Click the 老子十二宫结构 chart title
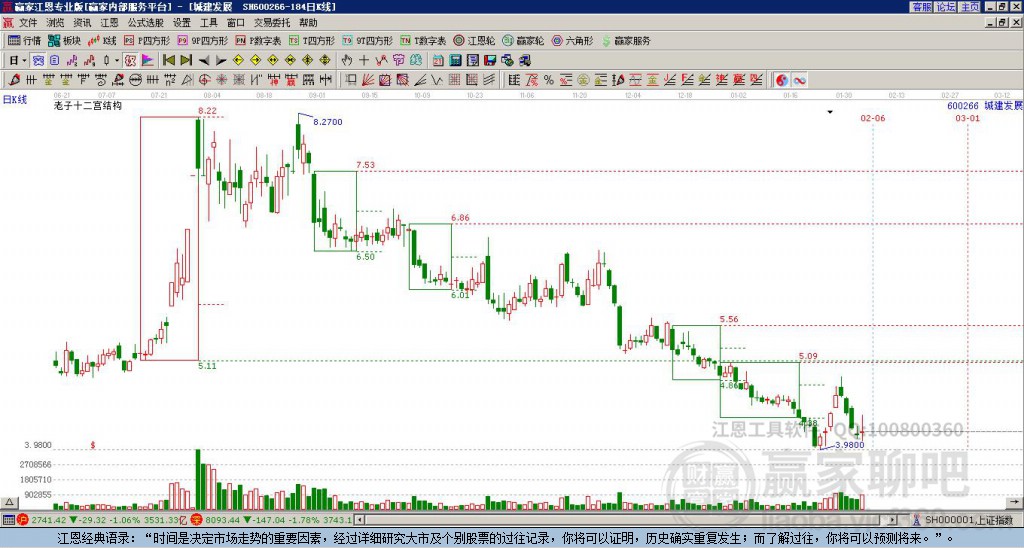 tap(88, 106)
